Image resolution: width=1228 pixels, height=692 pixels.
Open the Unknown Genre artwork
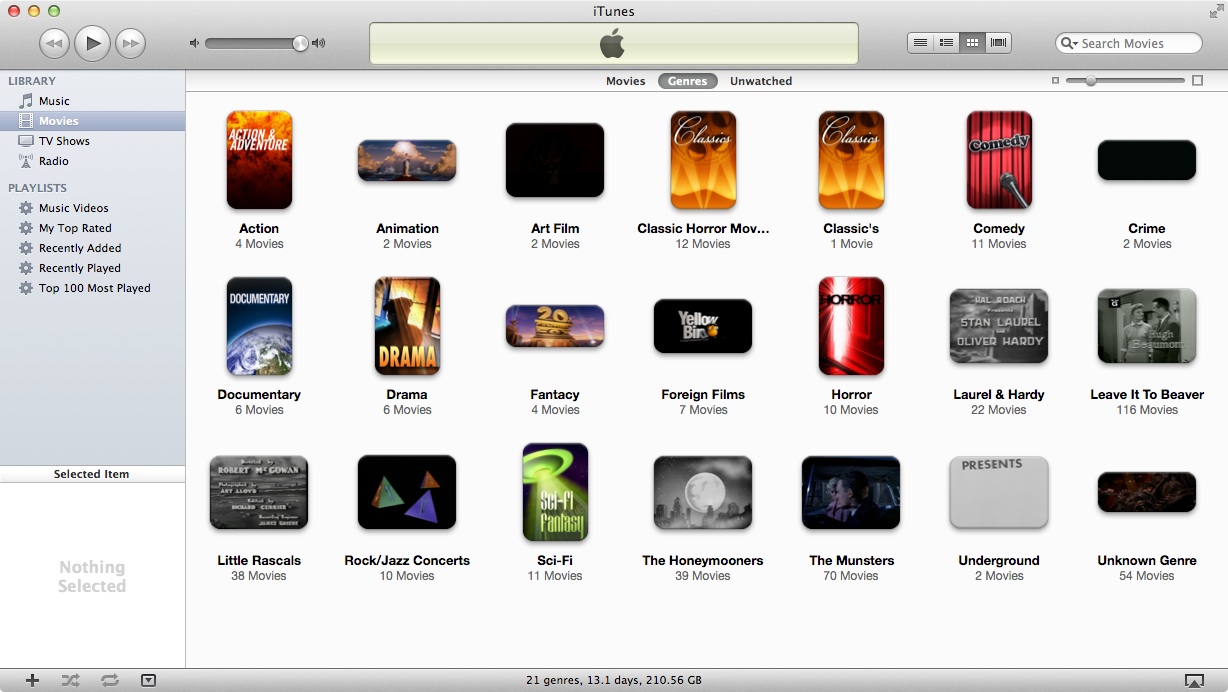[1147, 492]
